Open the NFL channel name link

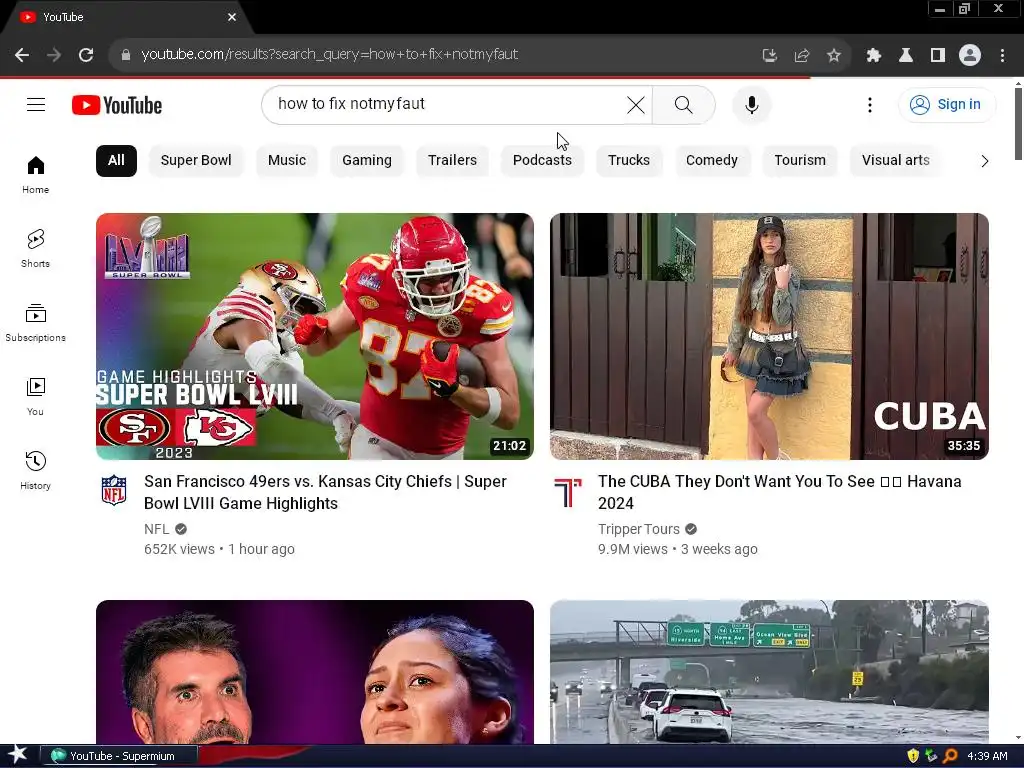157,529
